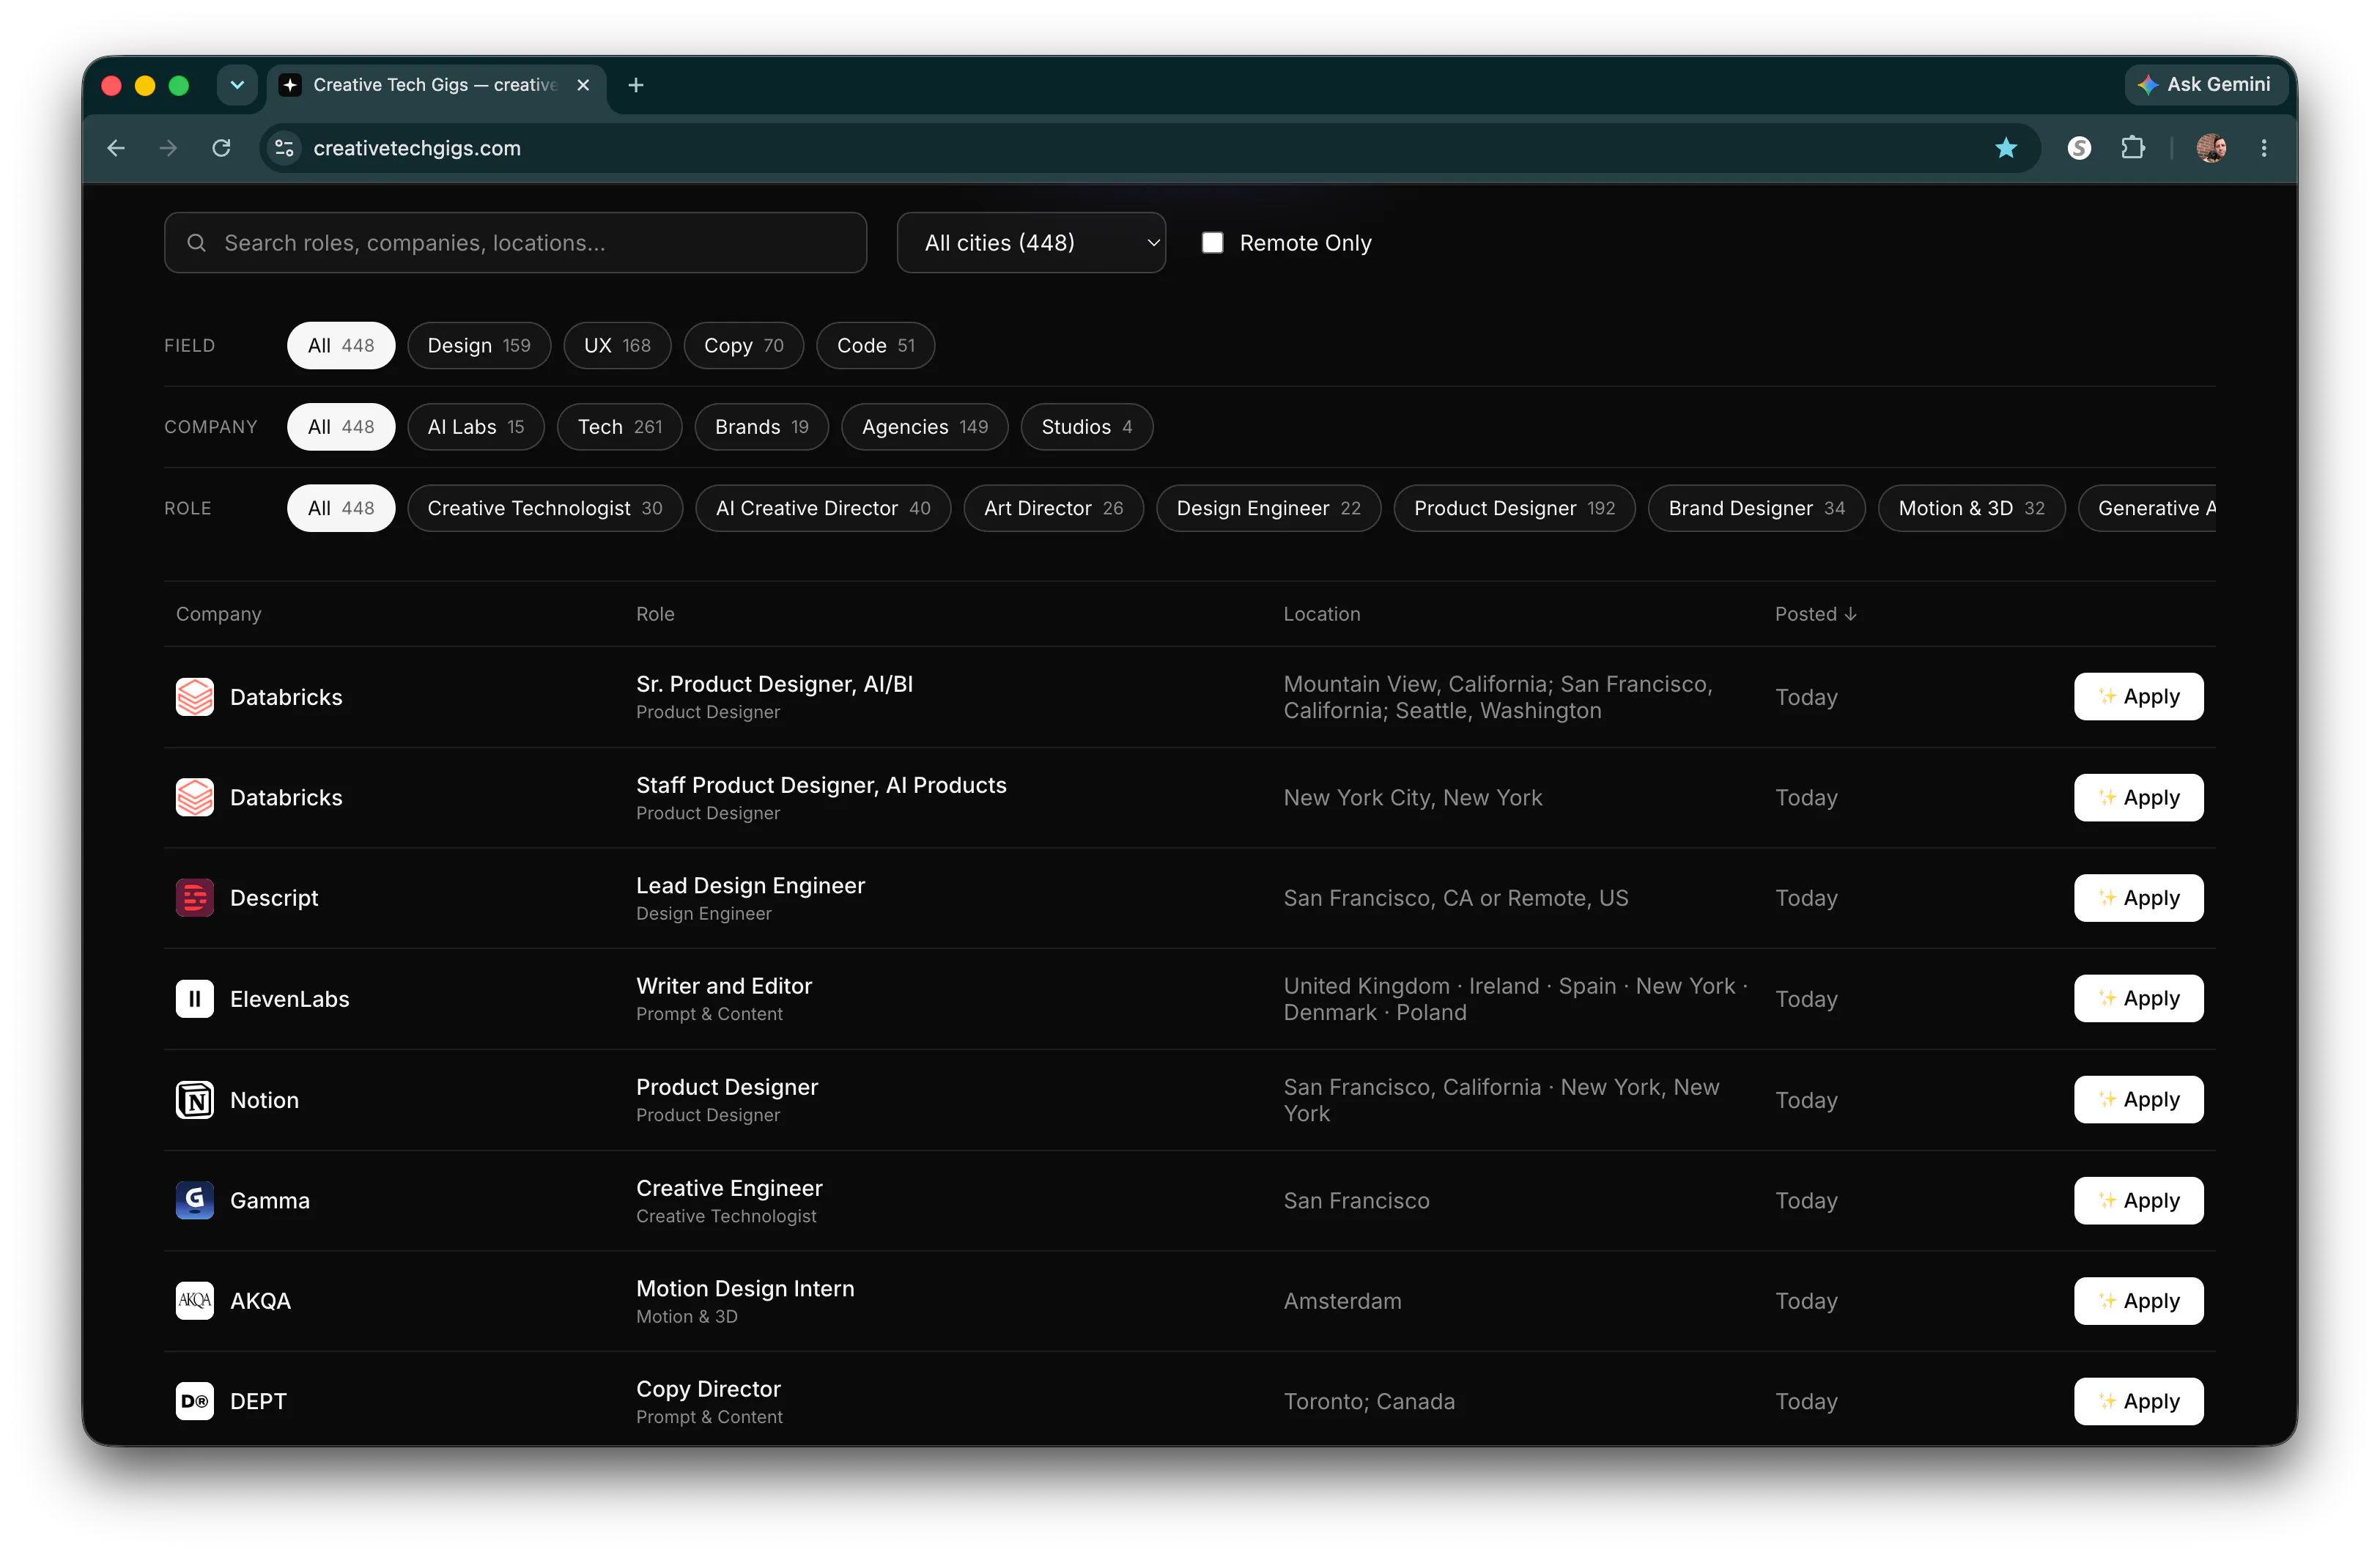Click the search roles input field

click(x=515, y=243)
